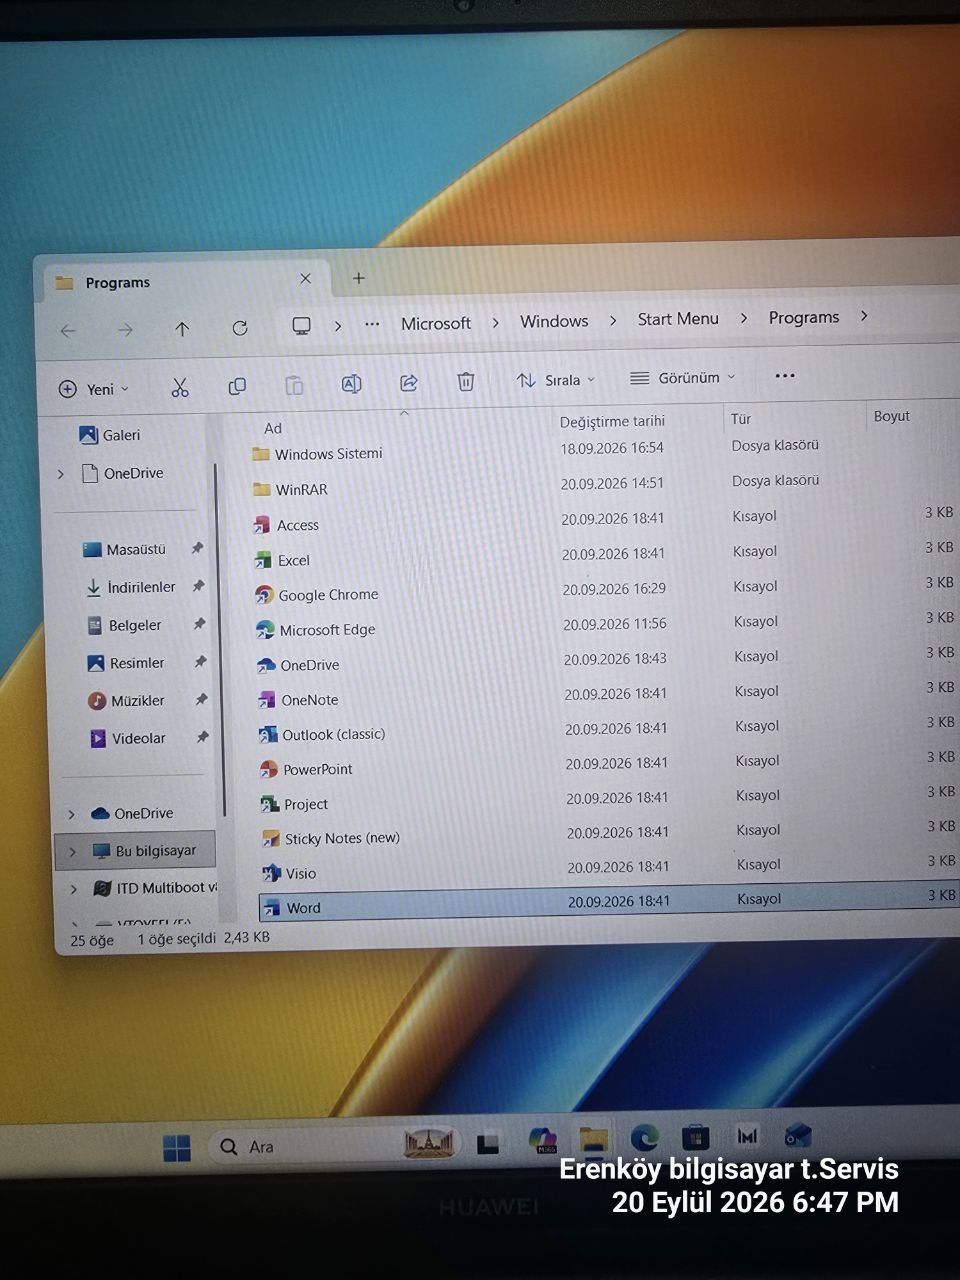Select the Visio shortcut icon
The image size is (960, 1280).
tap(270, 873)
